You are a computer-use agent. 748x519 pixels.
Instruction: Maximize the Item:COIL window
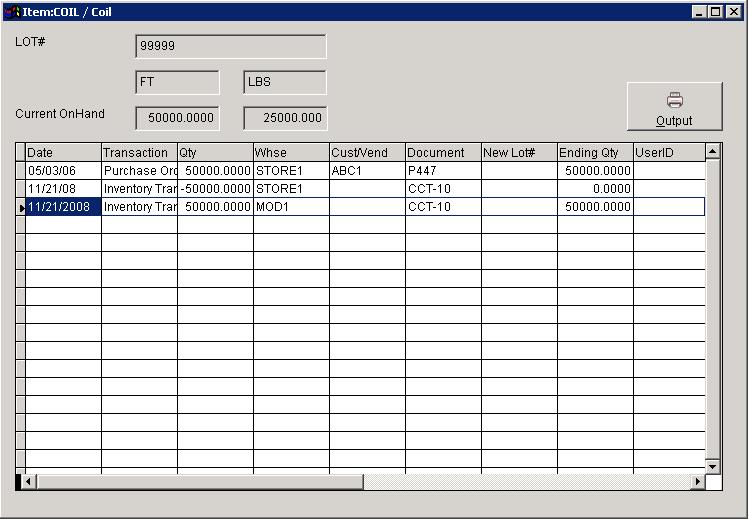(x=716, y=12)
